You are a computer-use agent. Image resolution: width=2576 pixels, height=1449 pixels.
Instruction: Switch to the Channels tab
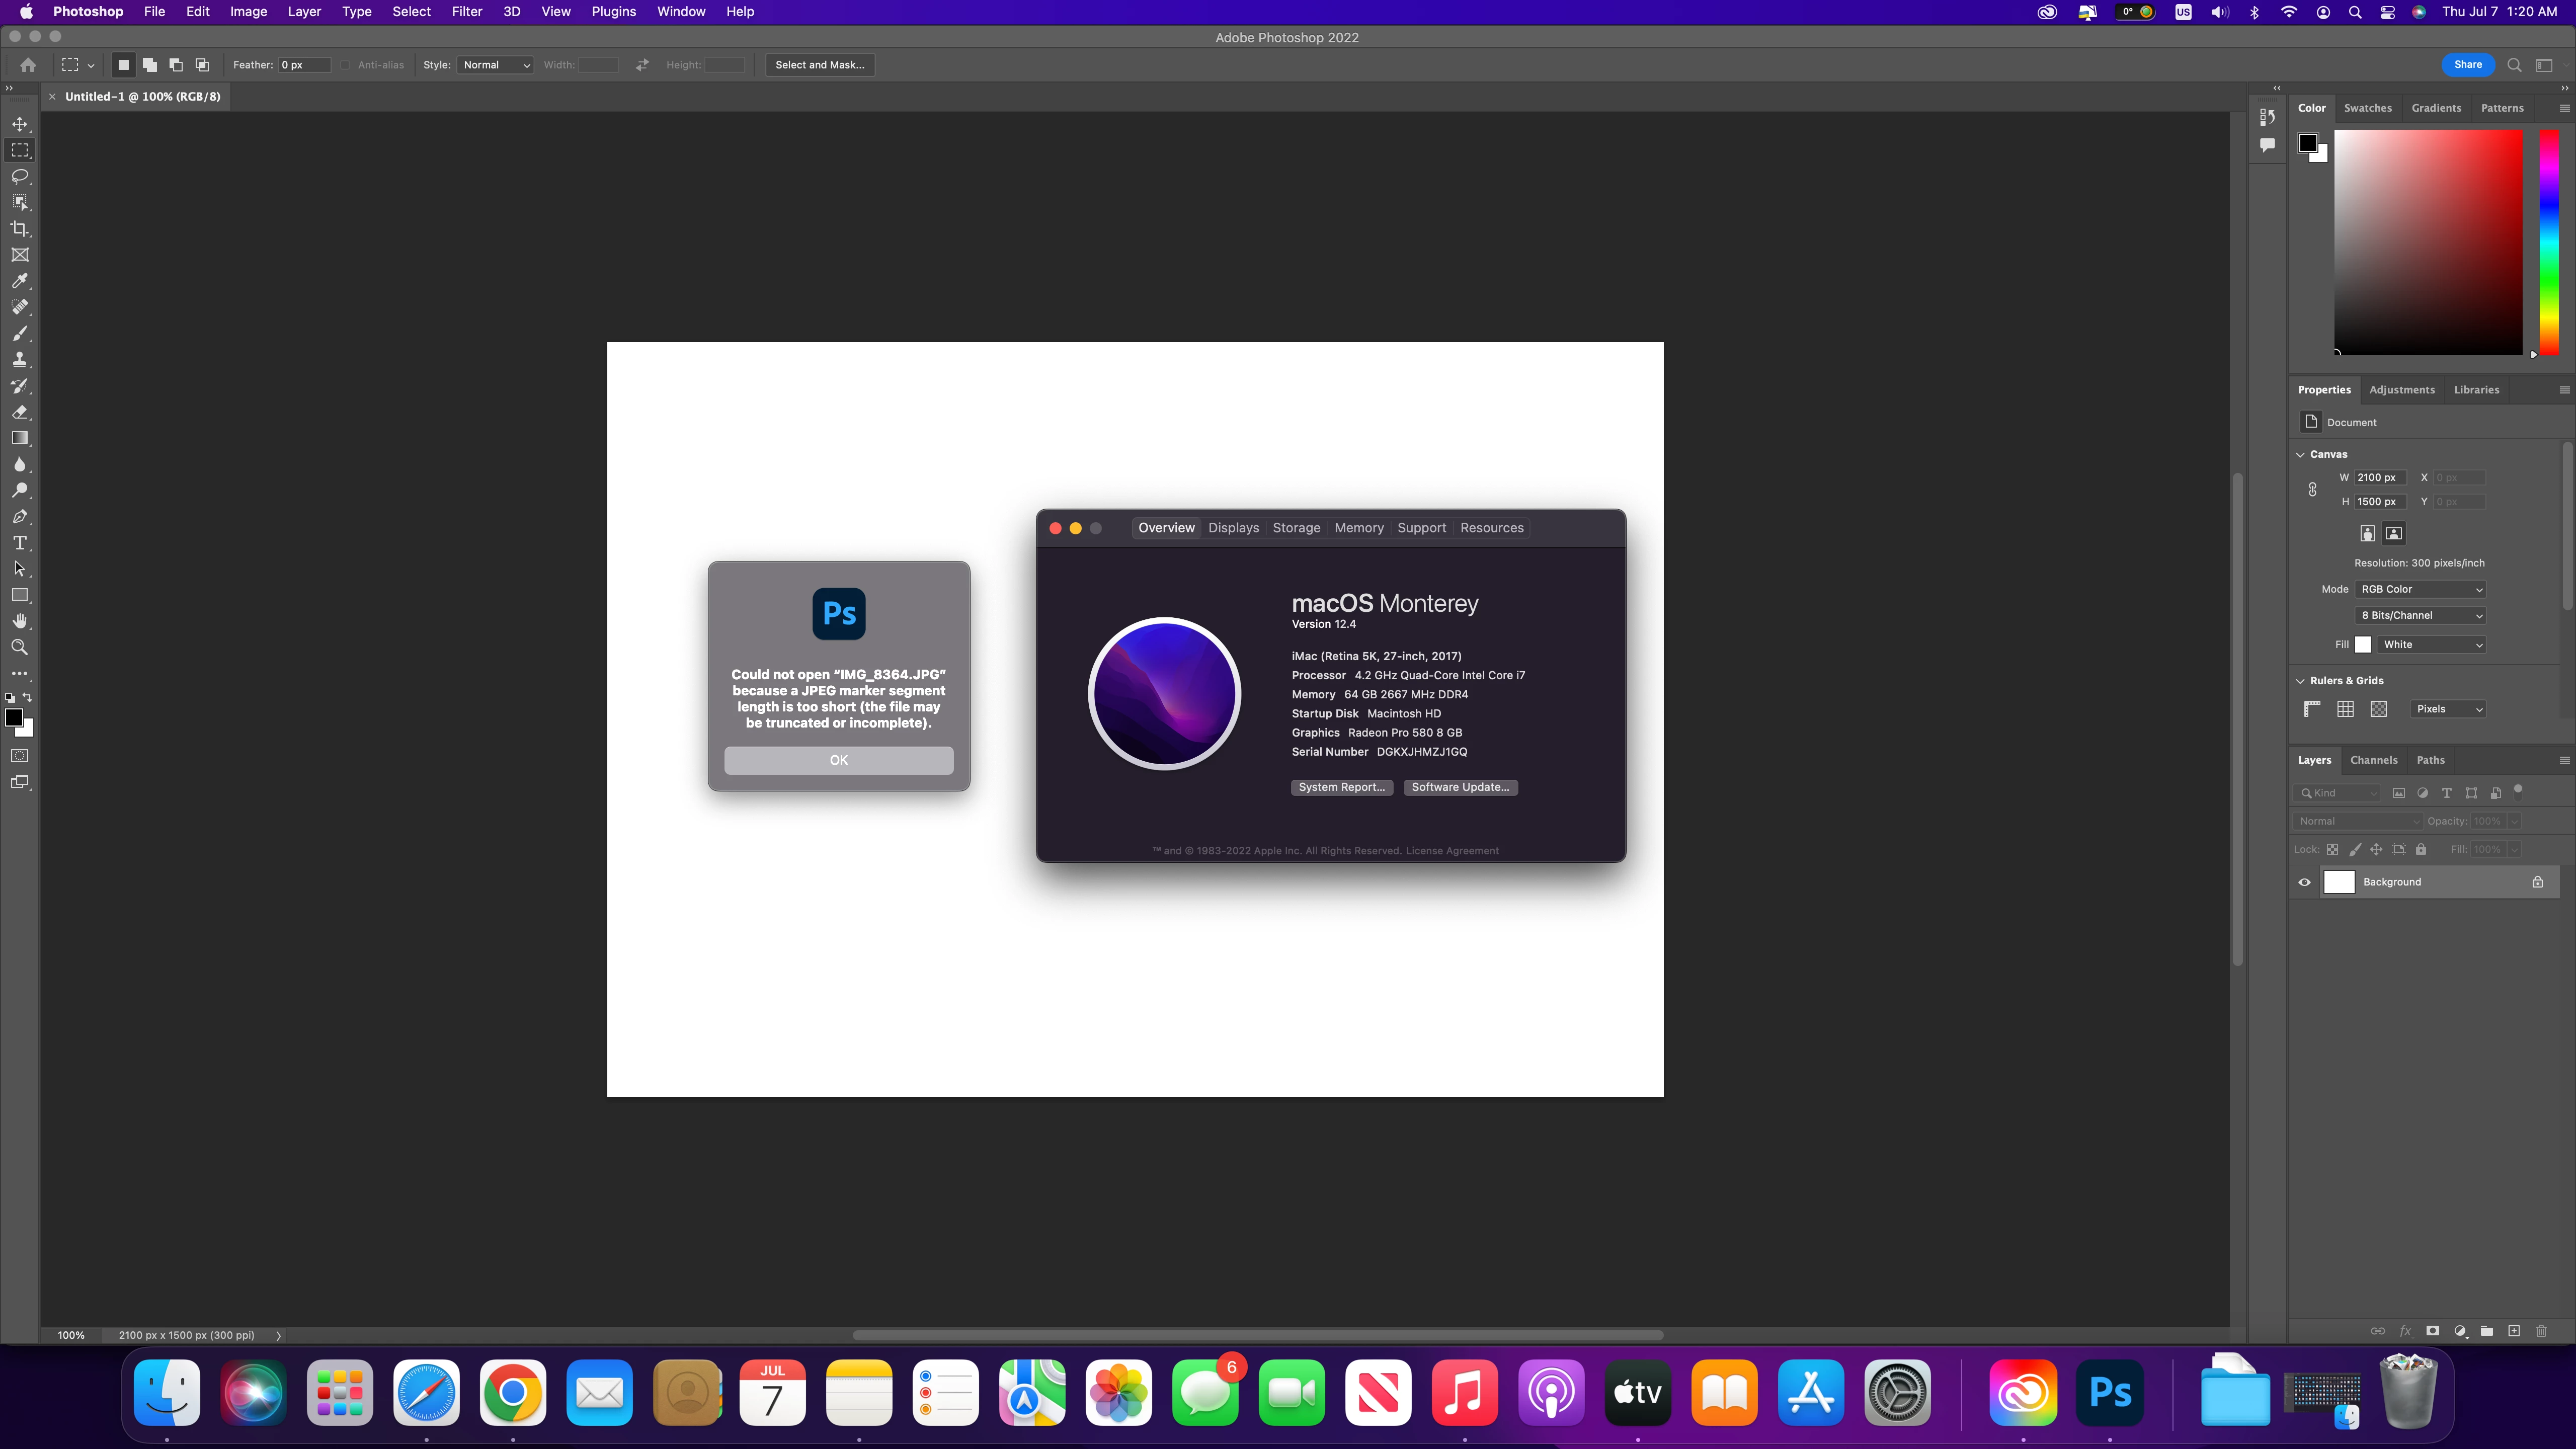click(x=2373, y=760)
